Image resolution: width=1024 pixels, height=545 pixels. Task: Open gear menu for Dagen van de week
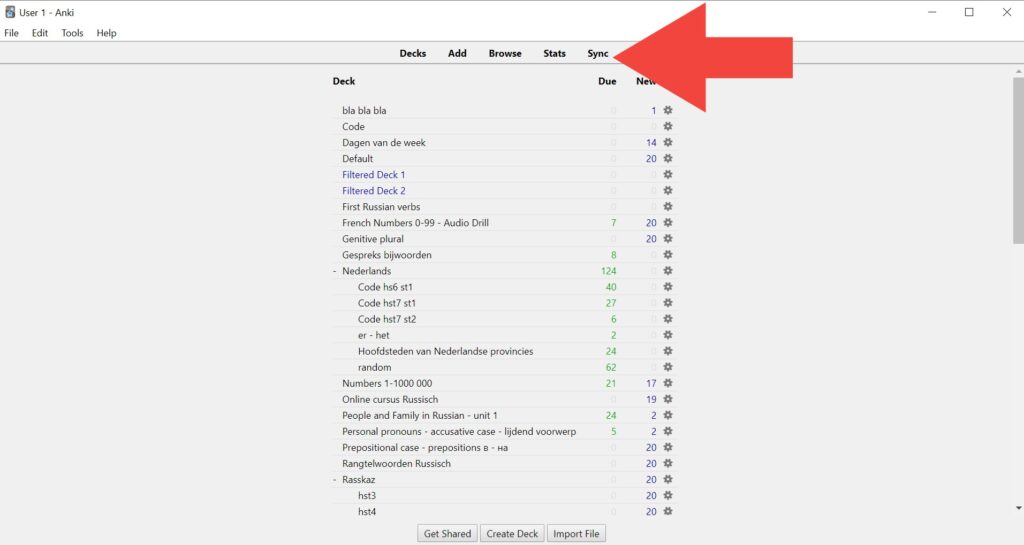pyautogui.click(x=667, y=142)
